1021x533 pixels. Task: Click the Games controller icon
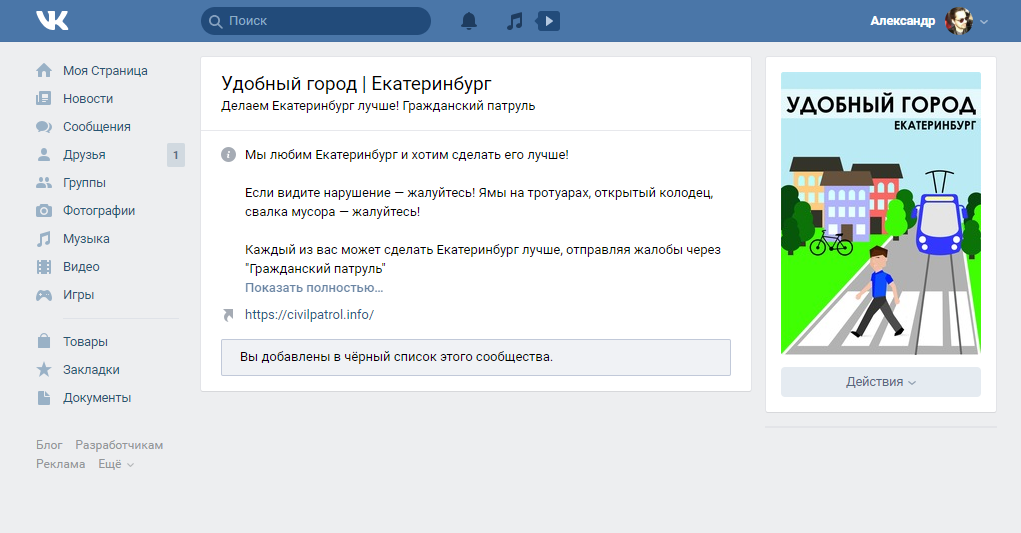[x=44, y=295]
